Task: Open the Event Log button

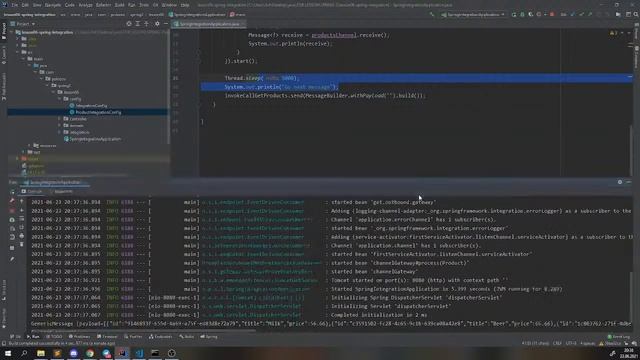Action: (619, 337)
